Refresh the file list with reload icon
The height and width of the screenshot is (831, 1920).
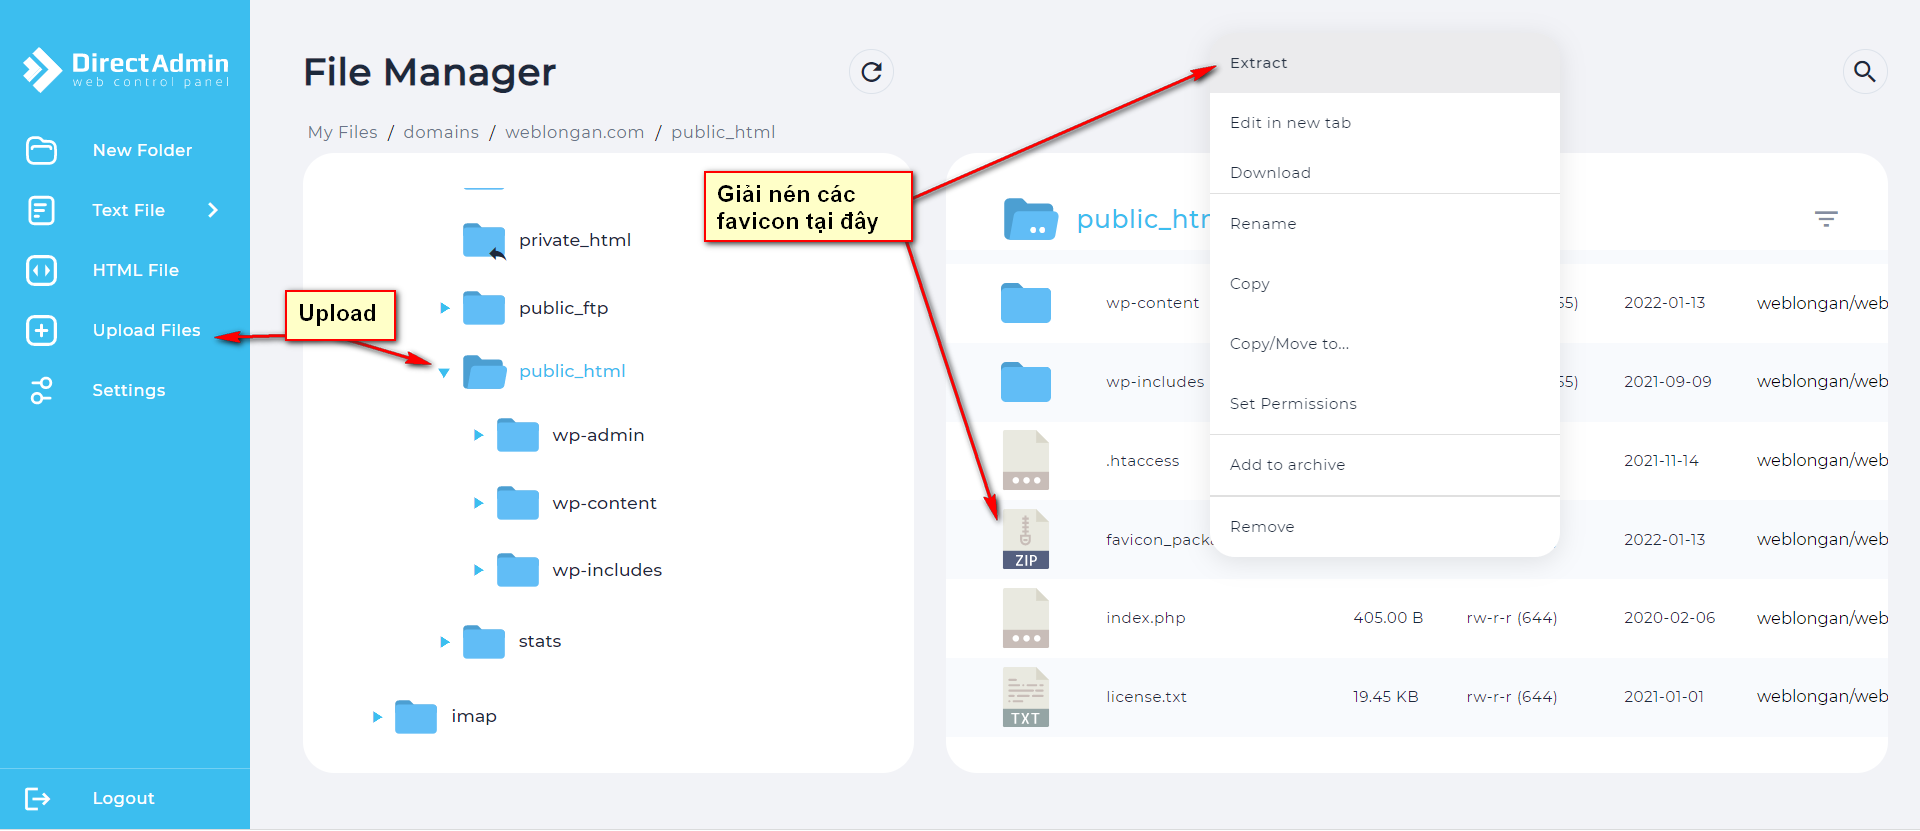[x=871, y=72]
